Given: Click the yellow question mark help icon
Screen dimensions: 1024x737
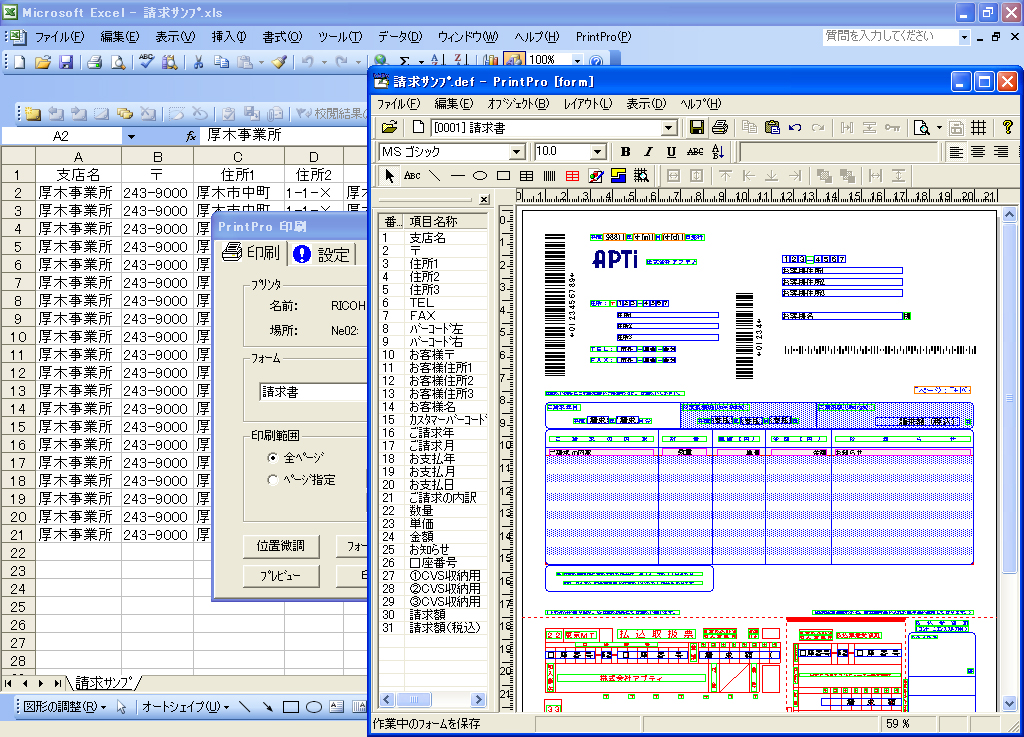Looking at the screenshot, I should pos(1007,127).
